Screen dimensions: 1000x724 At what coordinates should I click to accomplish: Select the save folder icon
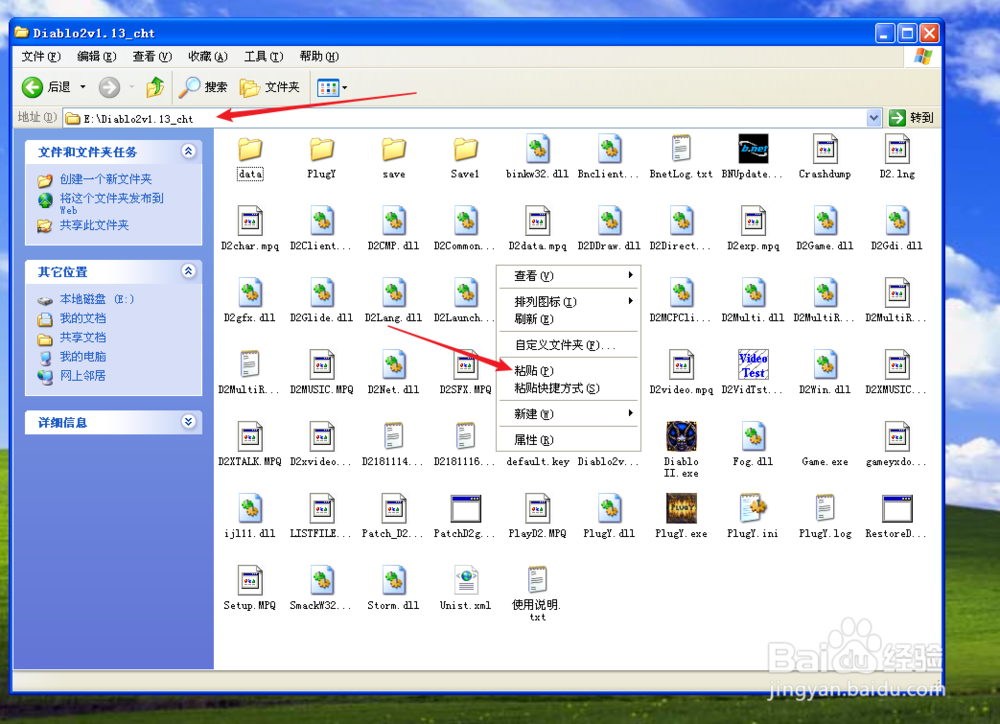point(393,150)
